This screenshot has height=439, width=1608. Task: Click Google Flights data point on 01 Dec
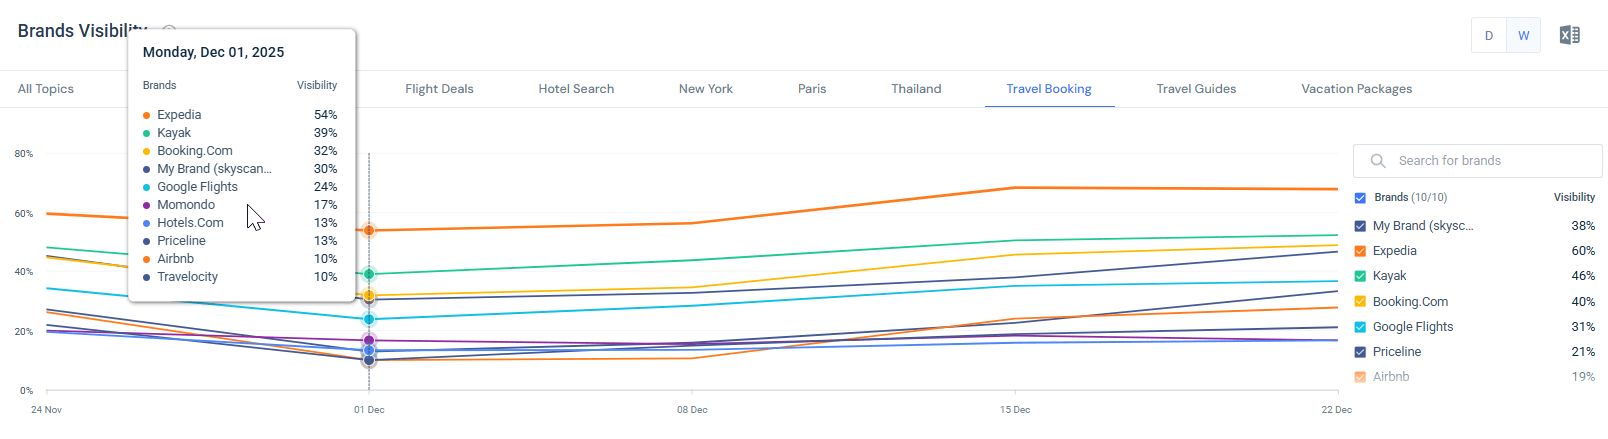click(369, 319)
